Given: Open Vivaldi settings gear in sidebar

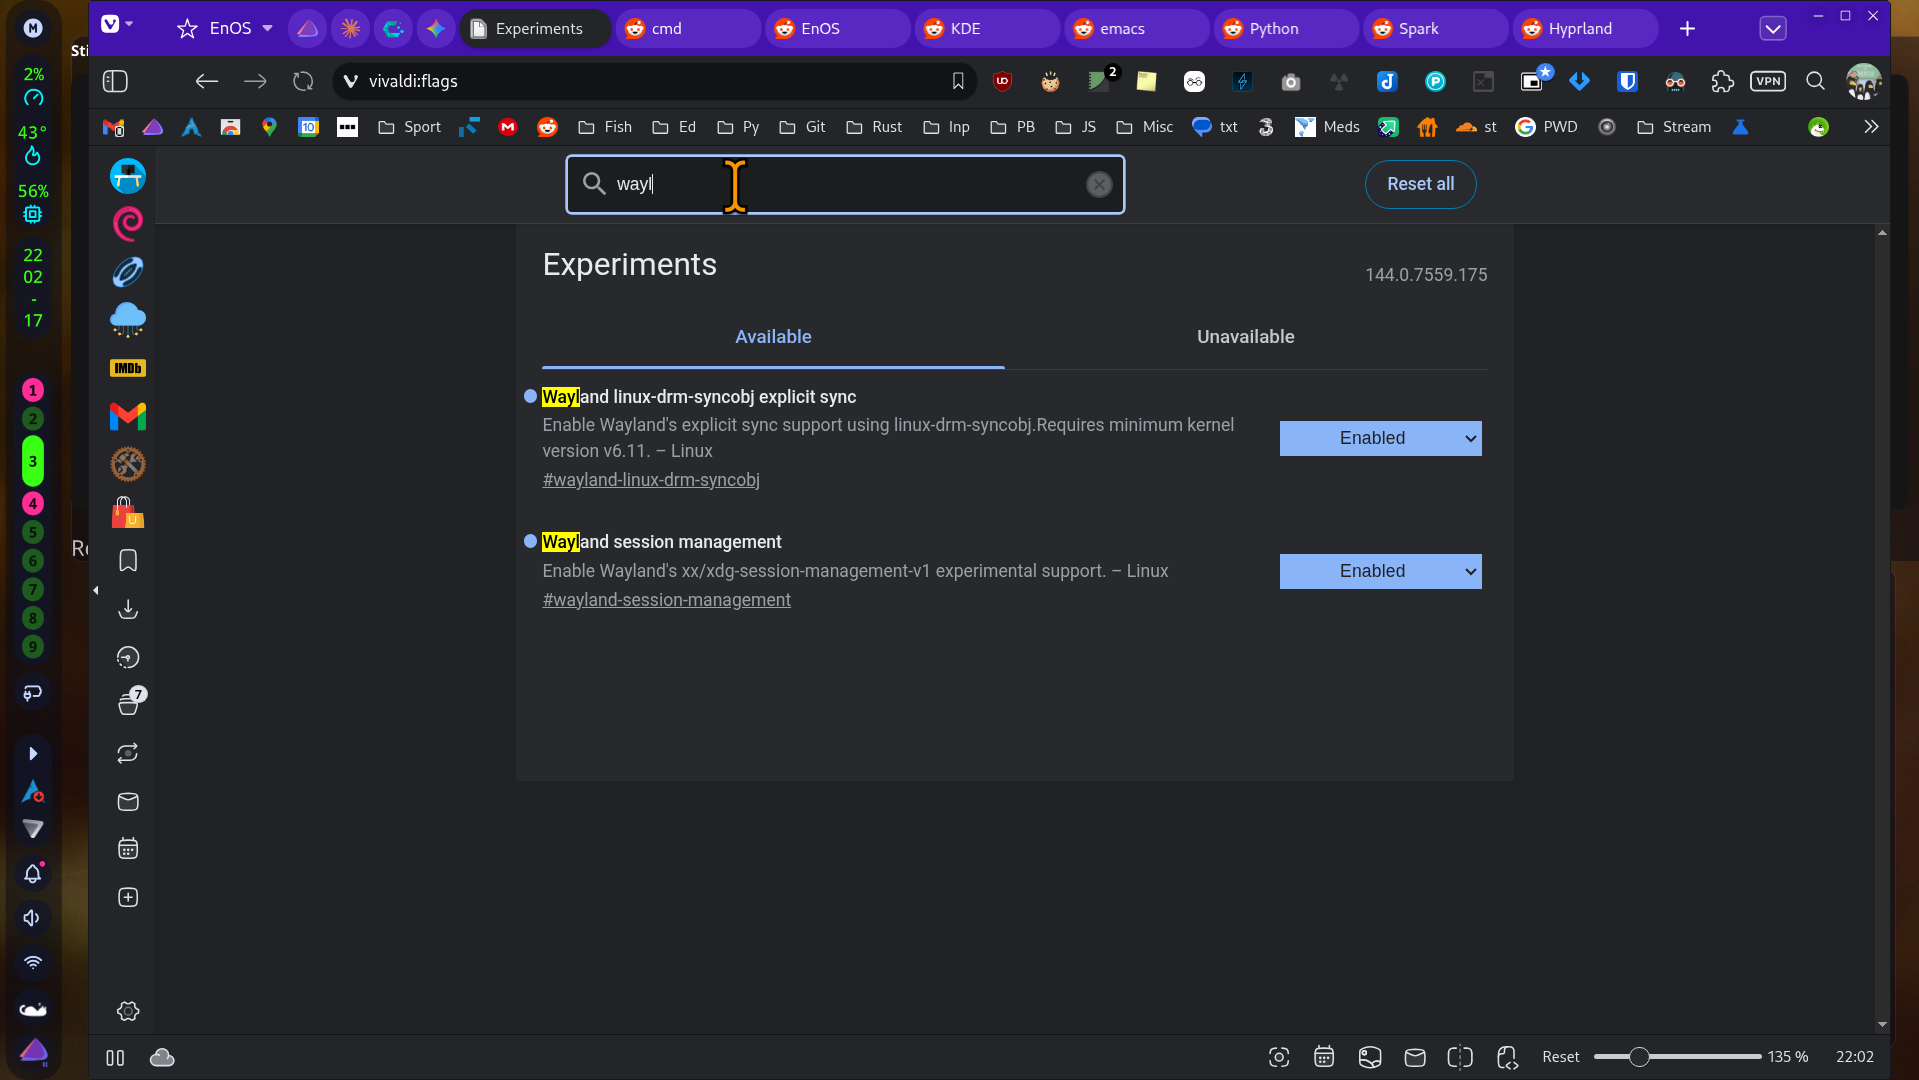Looking at the screenshot, I should coord(128,1011).
